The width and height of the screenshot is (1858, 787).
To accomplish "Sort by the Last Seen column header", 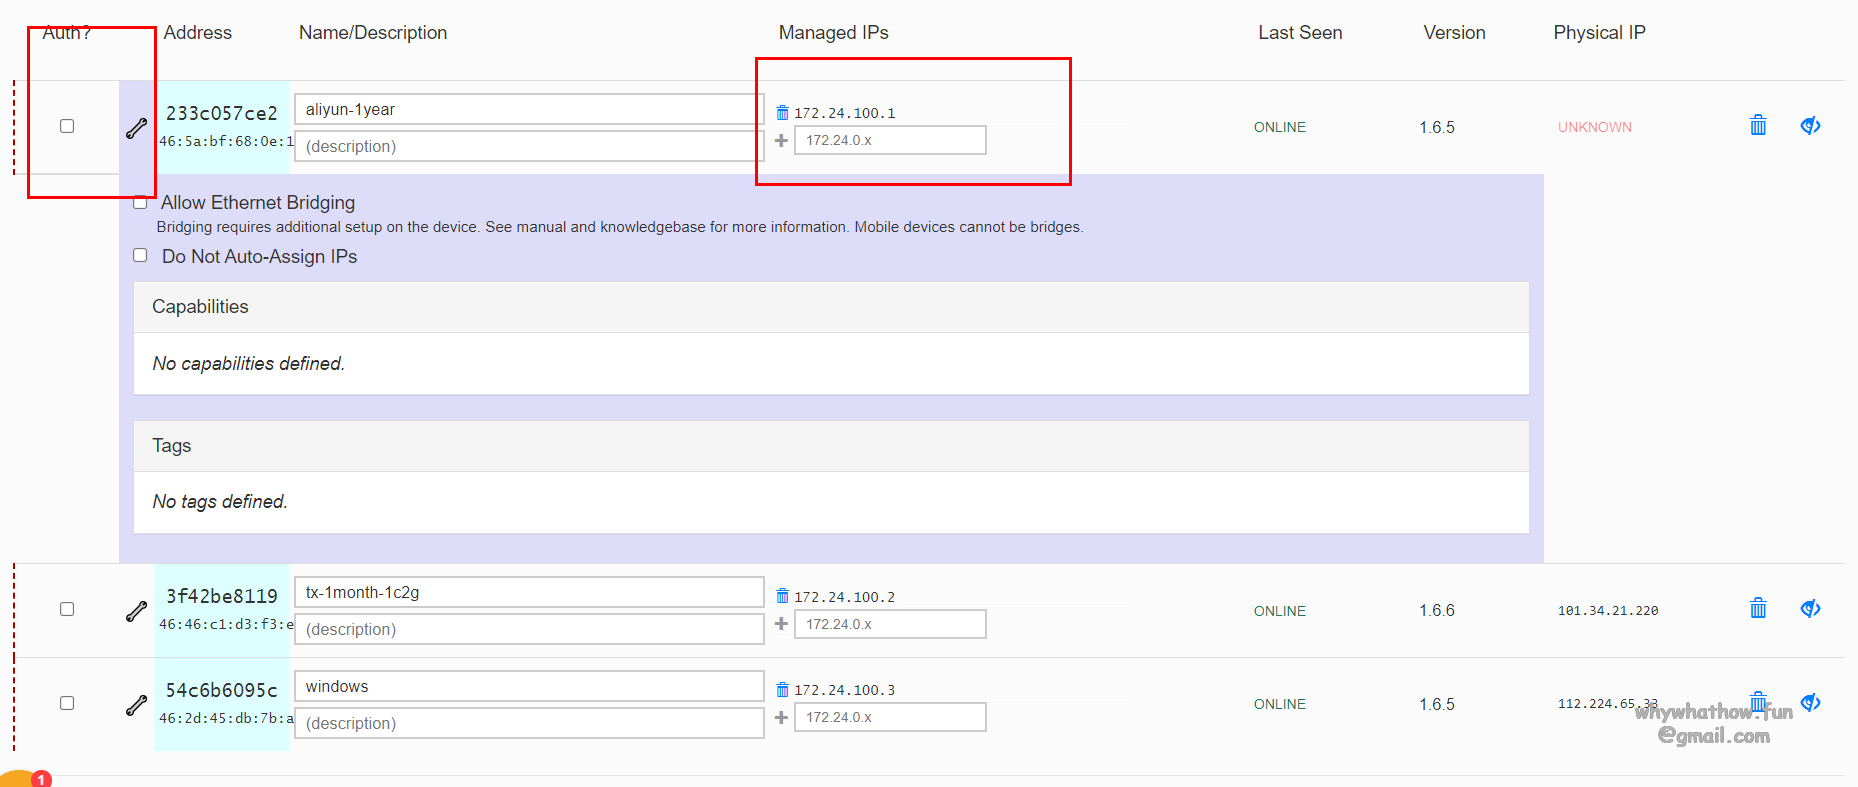I will tap(1299, 33).
